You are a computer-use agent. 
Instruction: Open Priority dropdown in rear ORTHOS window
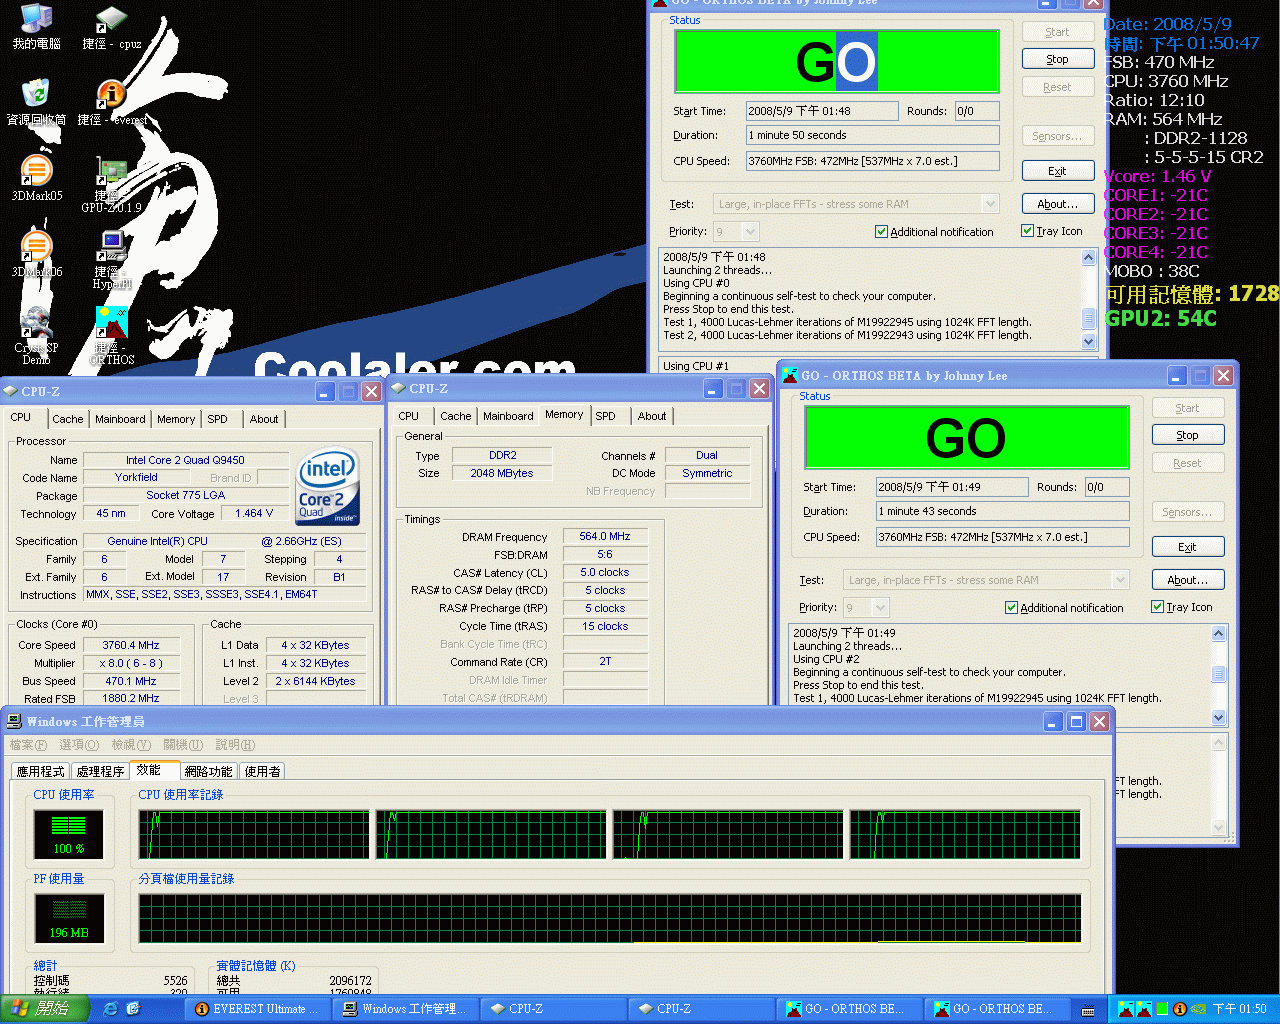750,232
